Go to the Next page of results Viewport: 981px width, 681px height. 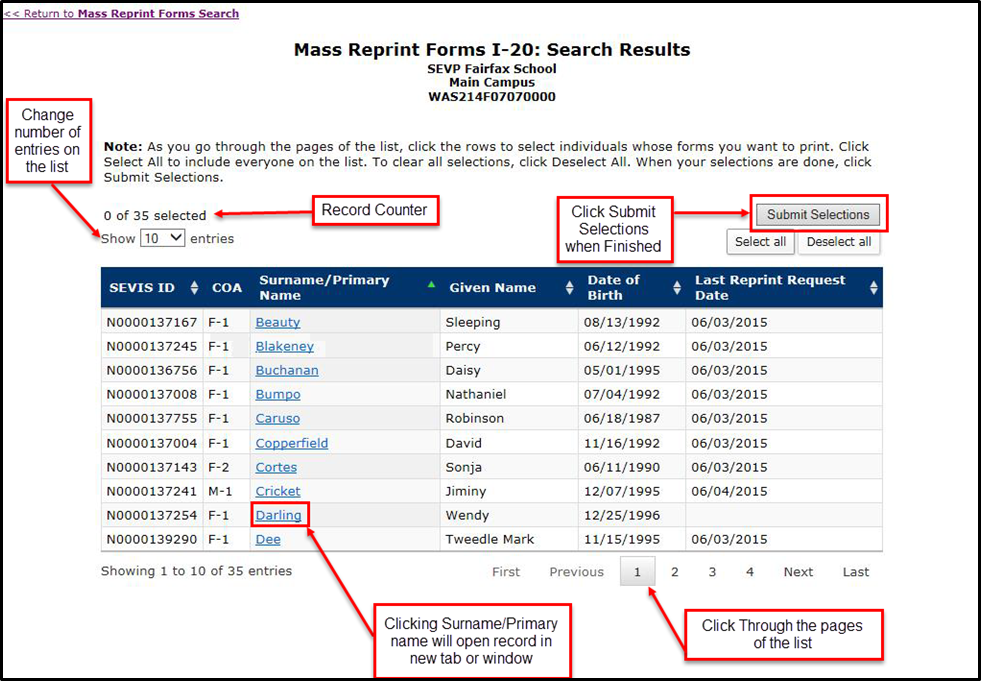click(798, 571)
